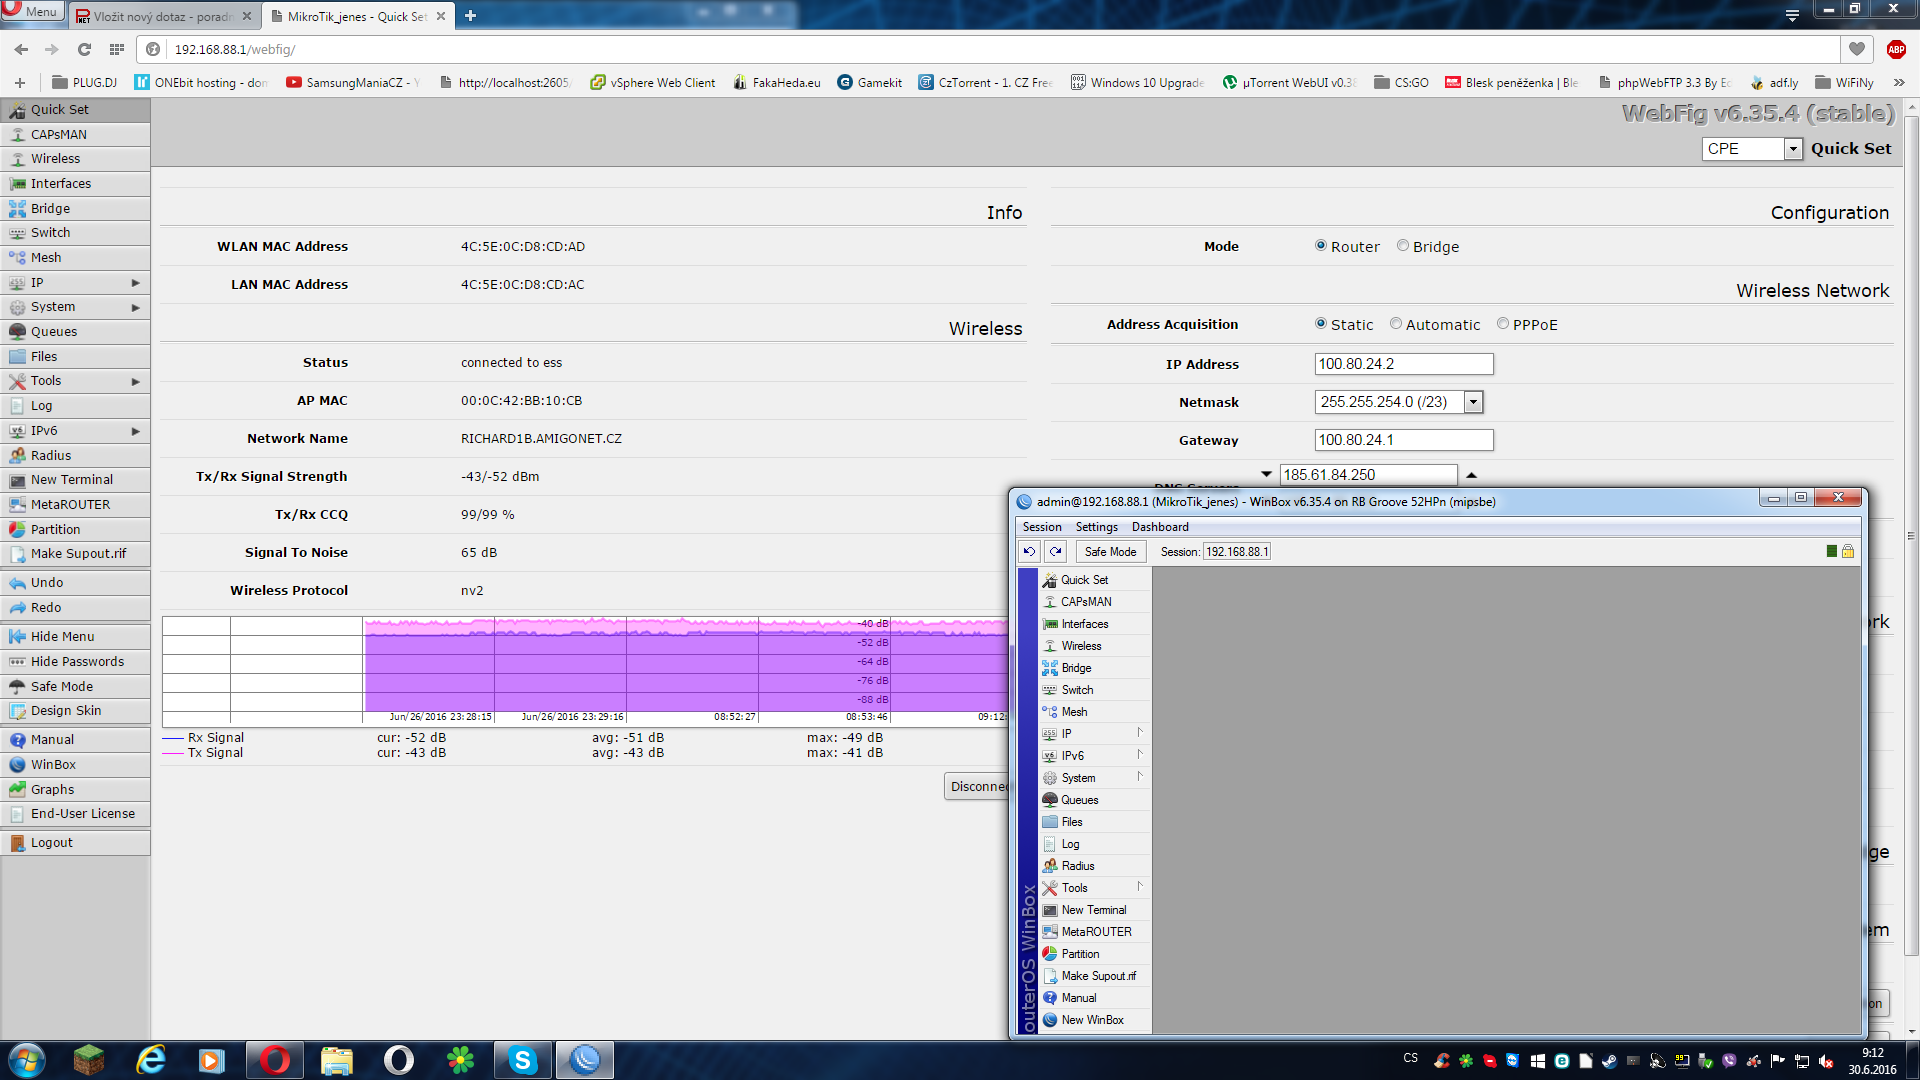Open New Terminal in WebFig sidebar
Image resolution: width=1920 pixels, height=1080 pixels.
[x=71, y=480]
